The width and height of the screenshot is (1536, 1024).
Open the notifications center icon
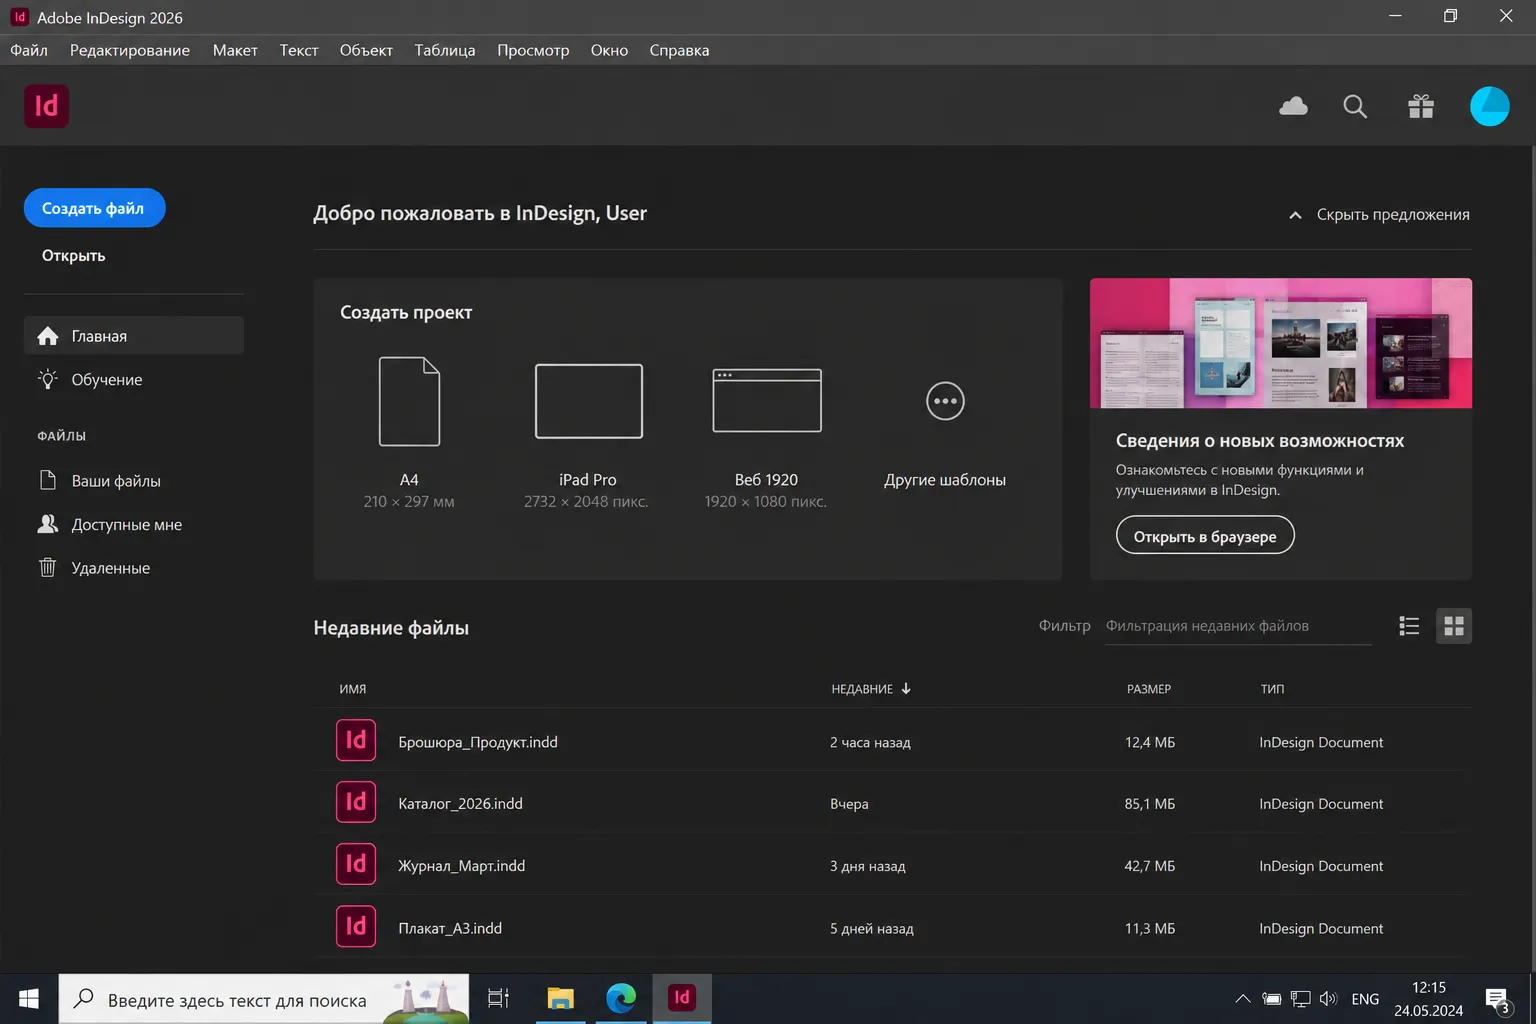coord(1498,999)
